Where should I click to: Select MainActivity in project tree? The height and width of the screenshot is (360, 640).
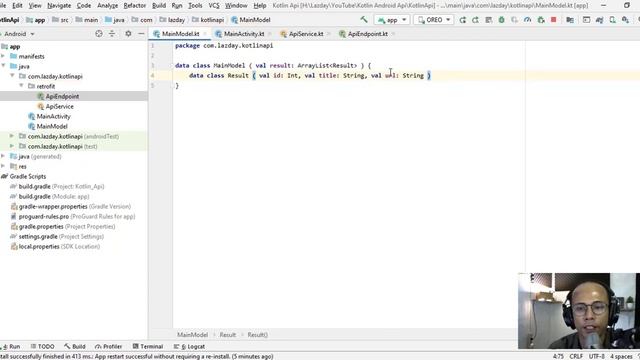point(53,116)
